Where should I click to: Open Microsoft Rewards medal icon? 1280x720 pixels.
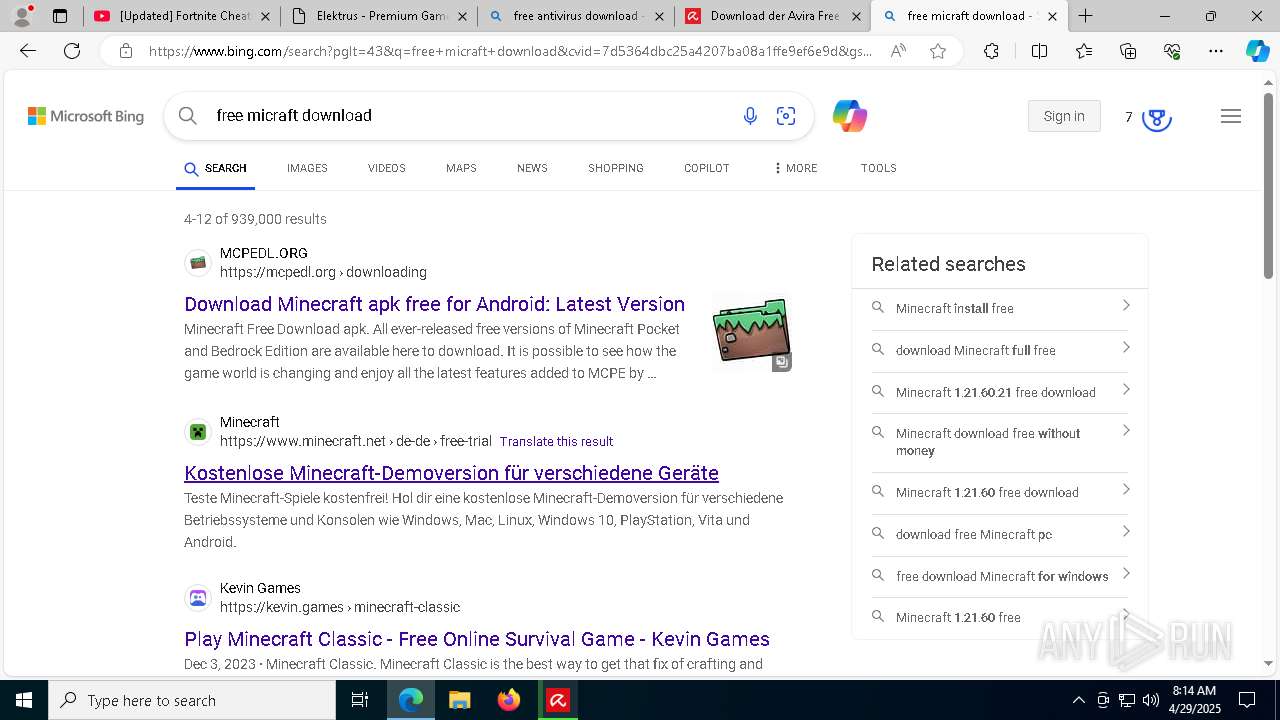pyautogui.click(x=1157, y=118)
